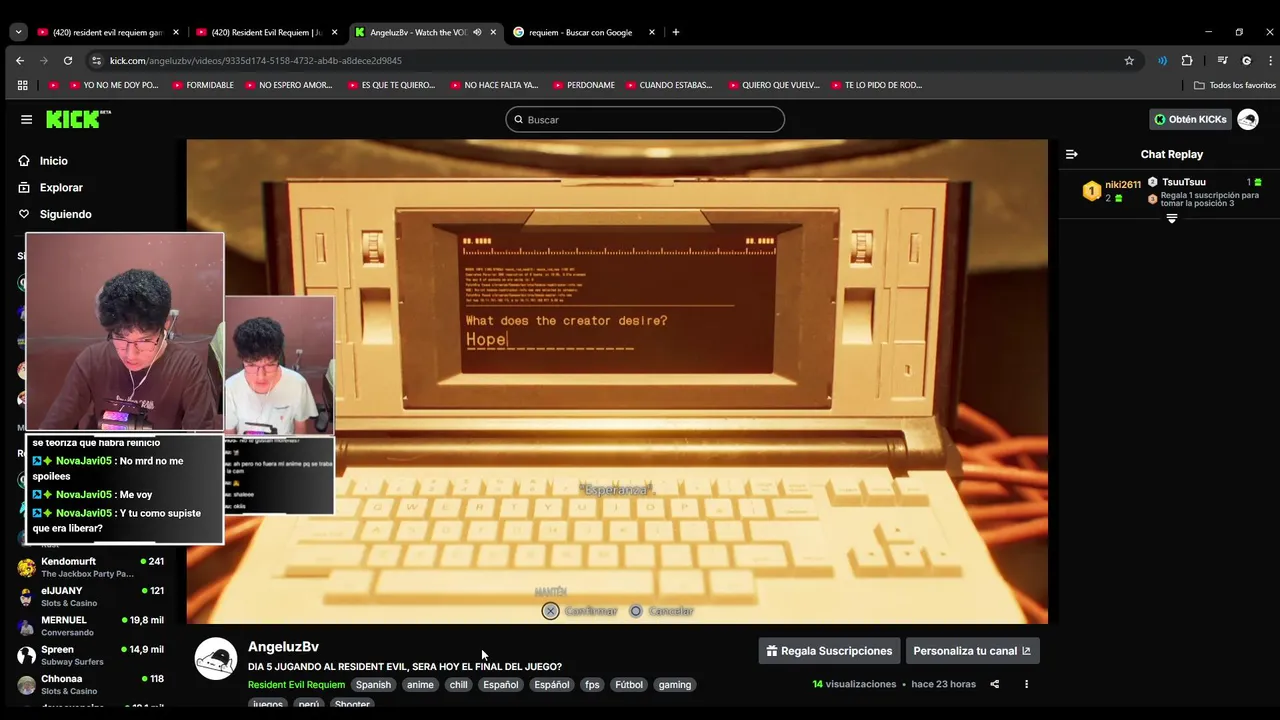
Task: Open QUIERO QUE VUELV... bookmark
Action: pos(774,85)
